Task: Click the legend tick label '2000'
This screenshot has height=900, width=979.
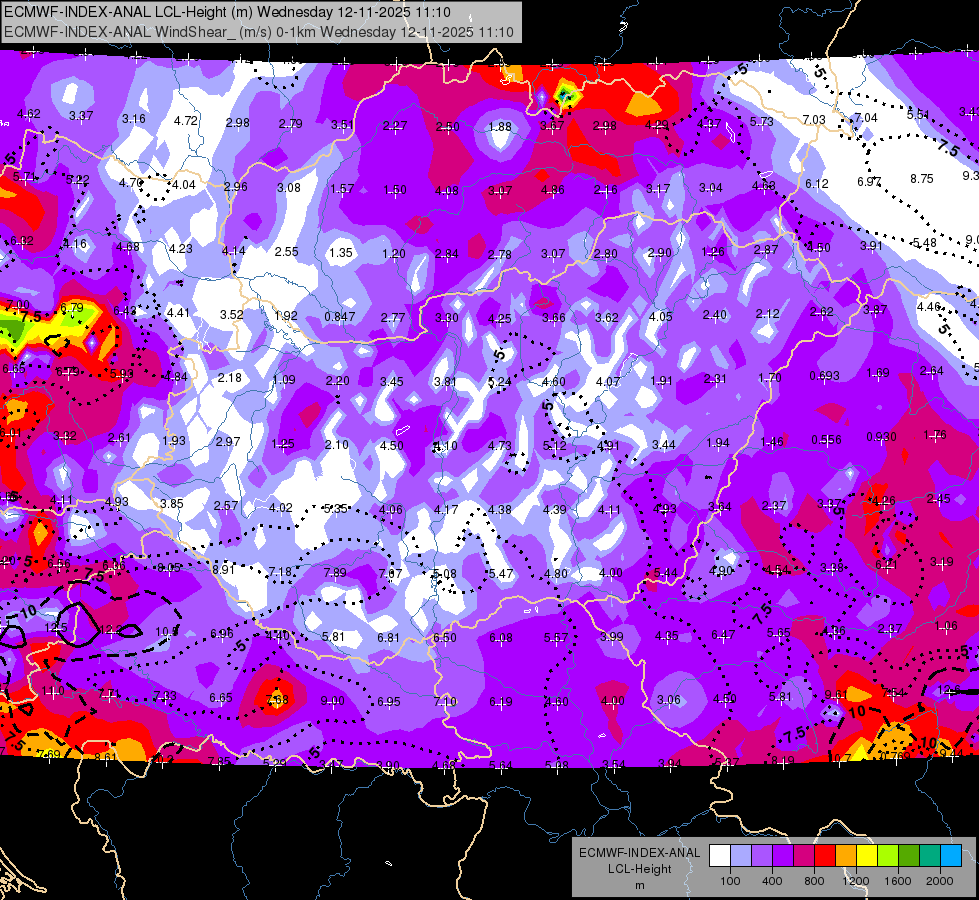Action: [x=940, y=881]
